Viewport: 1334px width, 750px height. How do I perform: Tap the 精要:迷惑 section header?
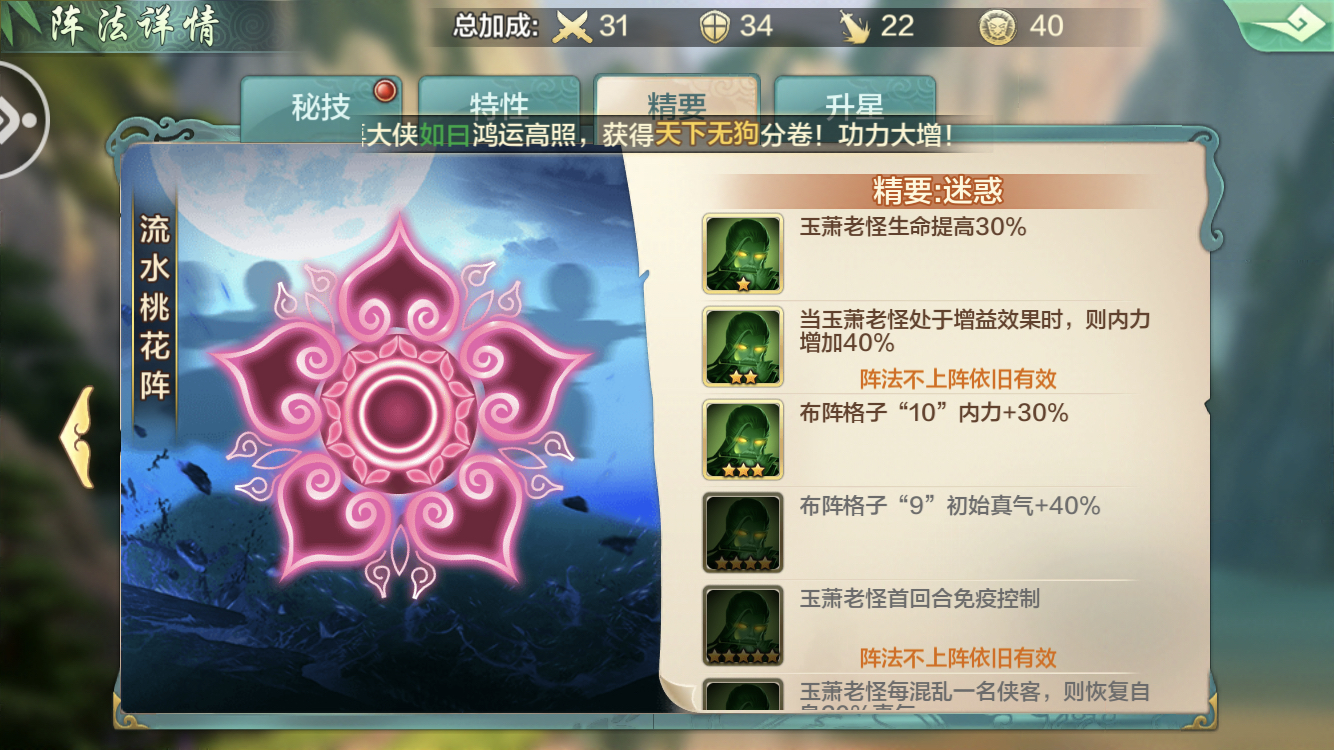click(937, 190)
